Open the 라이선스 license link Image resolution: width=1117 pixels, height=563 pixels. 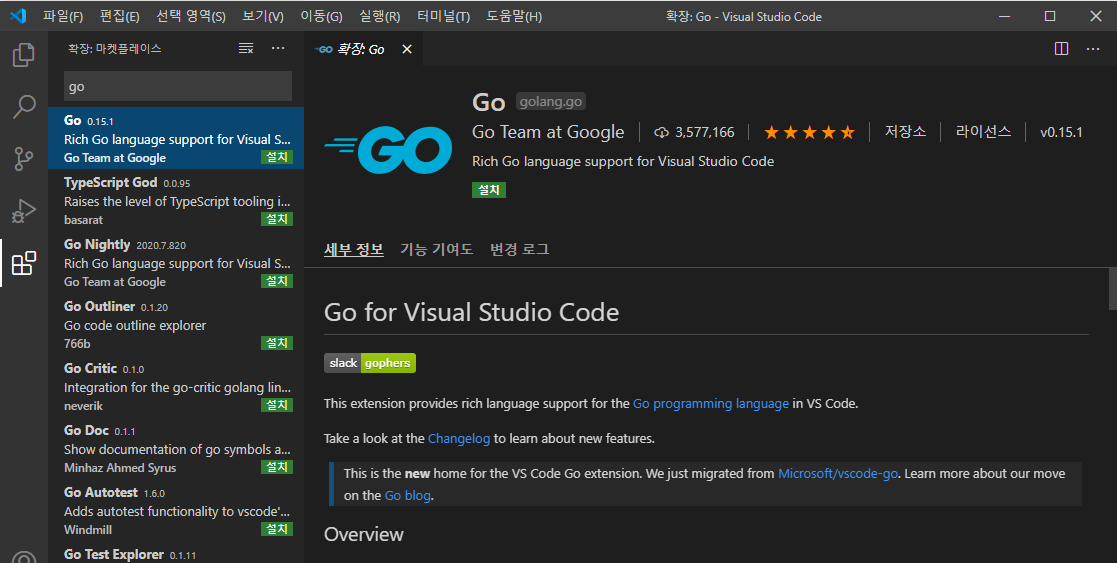tap(983, 132)
